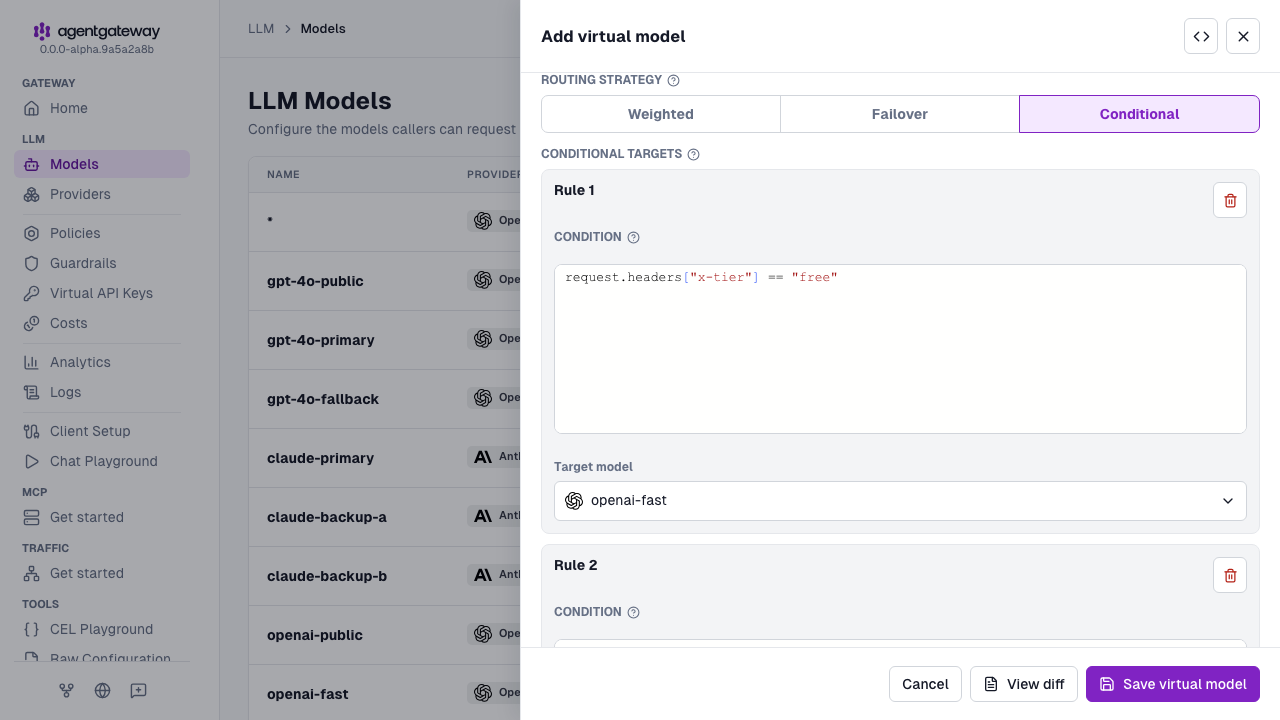The width and height of the screenshot is (1280, 720).
Task: Open Chat Playground in sidebar
Action: 102,461
